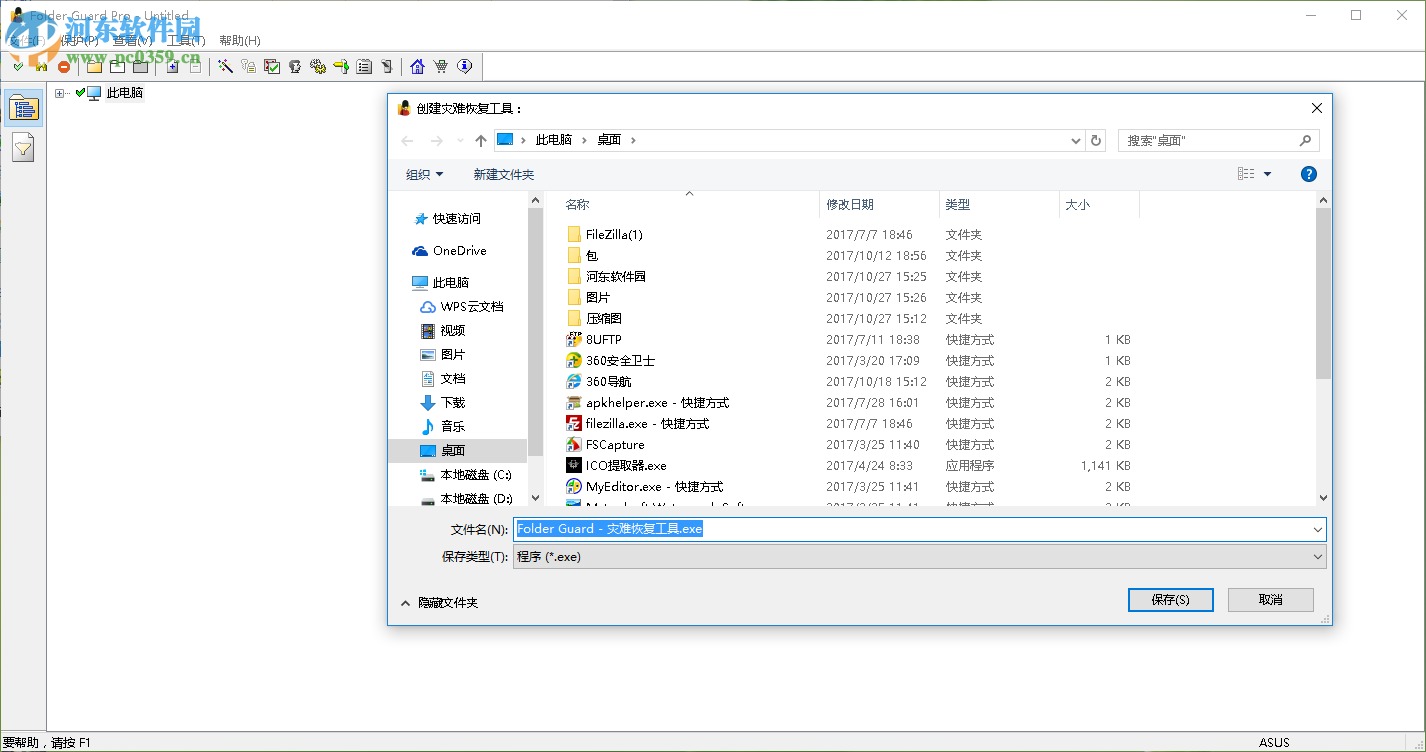
Task: Click the red stop protection icon
Action: point(65,66)
